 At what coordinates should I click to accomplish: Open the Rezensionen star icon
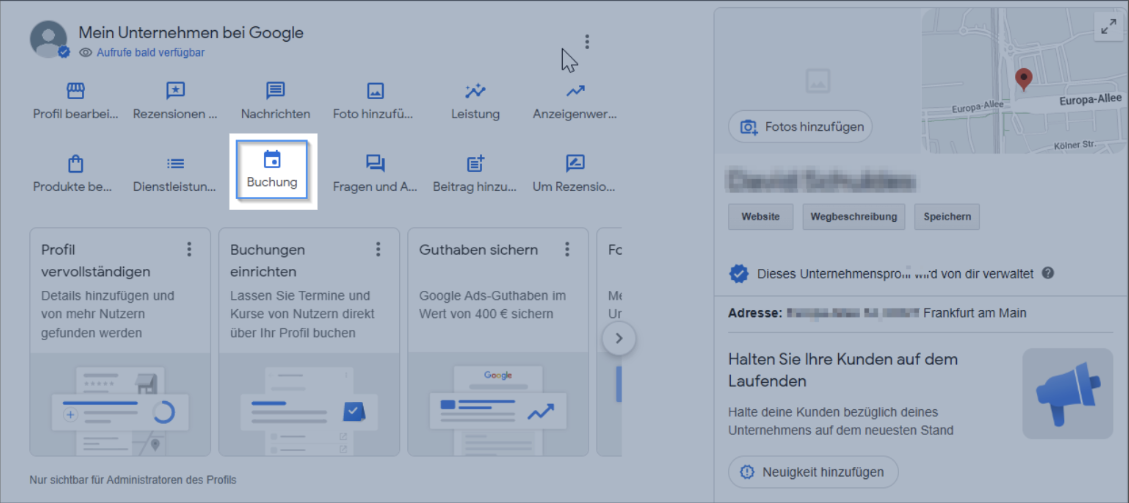(175, 91)
